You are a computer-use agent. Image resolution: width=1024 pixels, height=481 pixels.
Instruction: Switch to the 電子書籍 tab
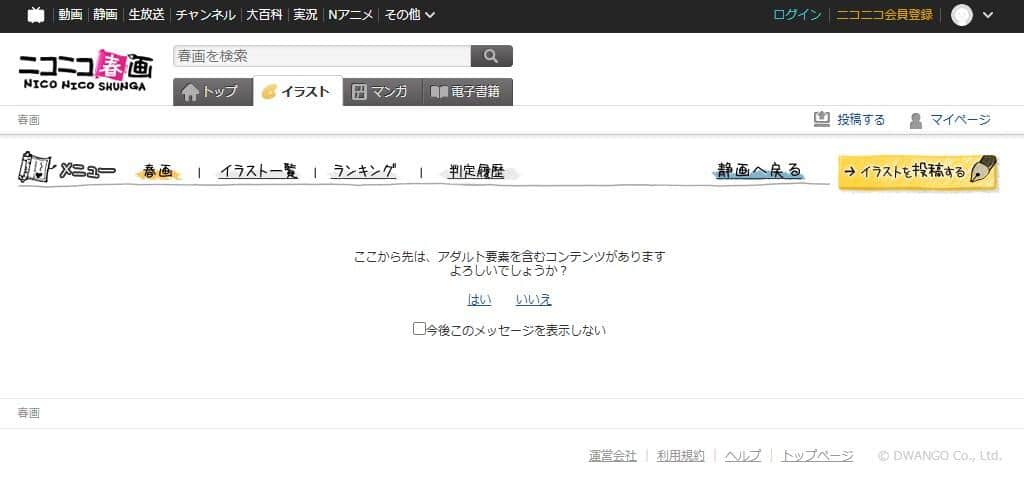pyautogui.click(x=468, y=92)
